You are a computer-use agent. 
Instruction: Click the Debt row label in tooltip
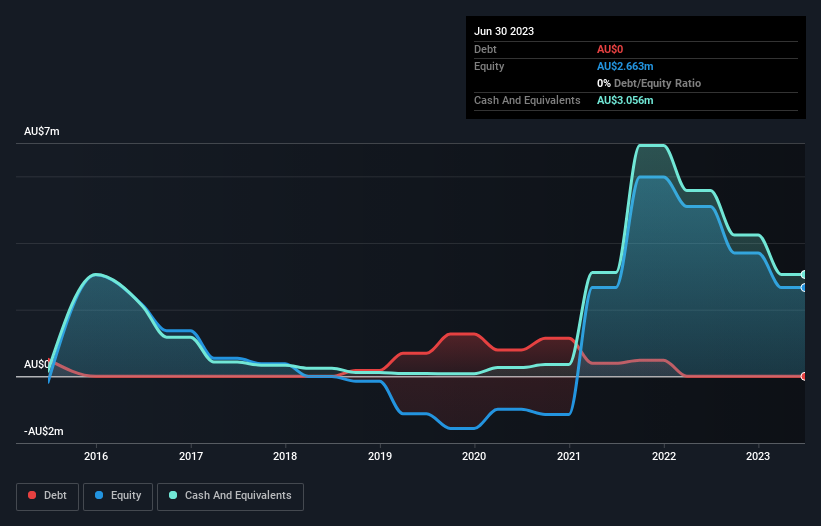coord(485,49)
